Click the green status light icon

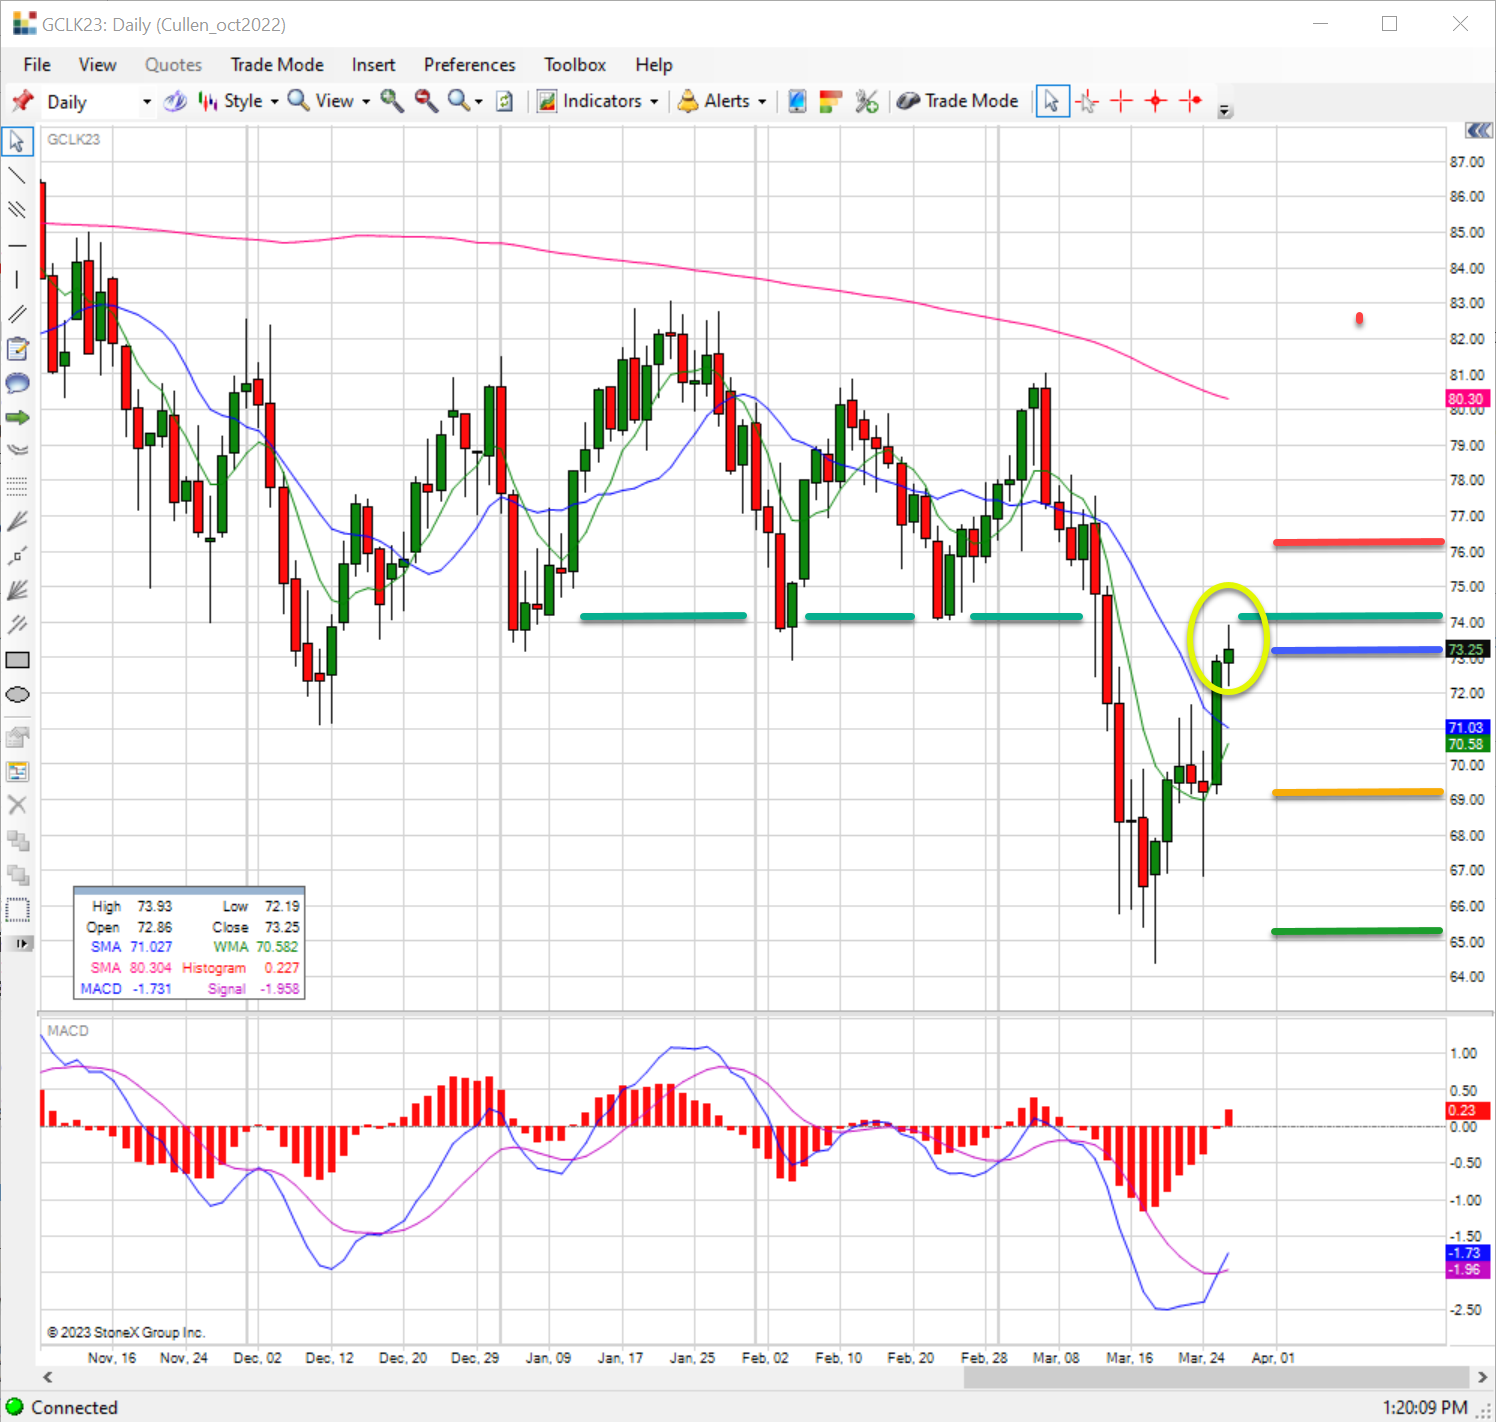point(14,1407)
